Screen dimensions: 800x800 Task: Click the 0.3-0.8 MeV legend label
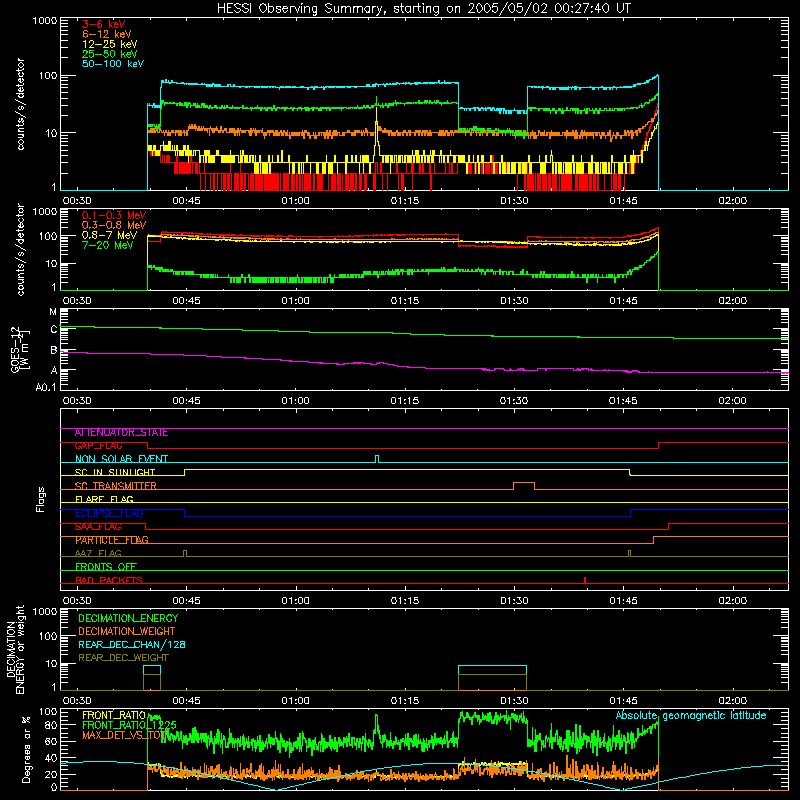(114, 225)
